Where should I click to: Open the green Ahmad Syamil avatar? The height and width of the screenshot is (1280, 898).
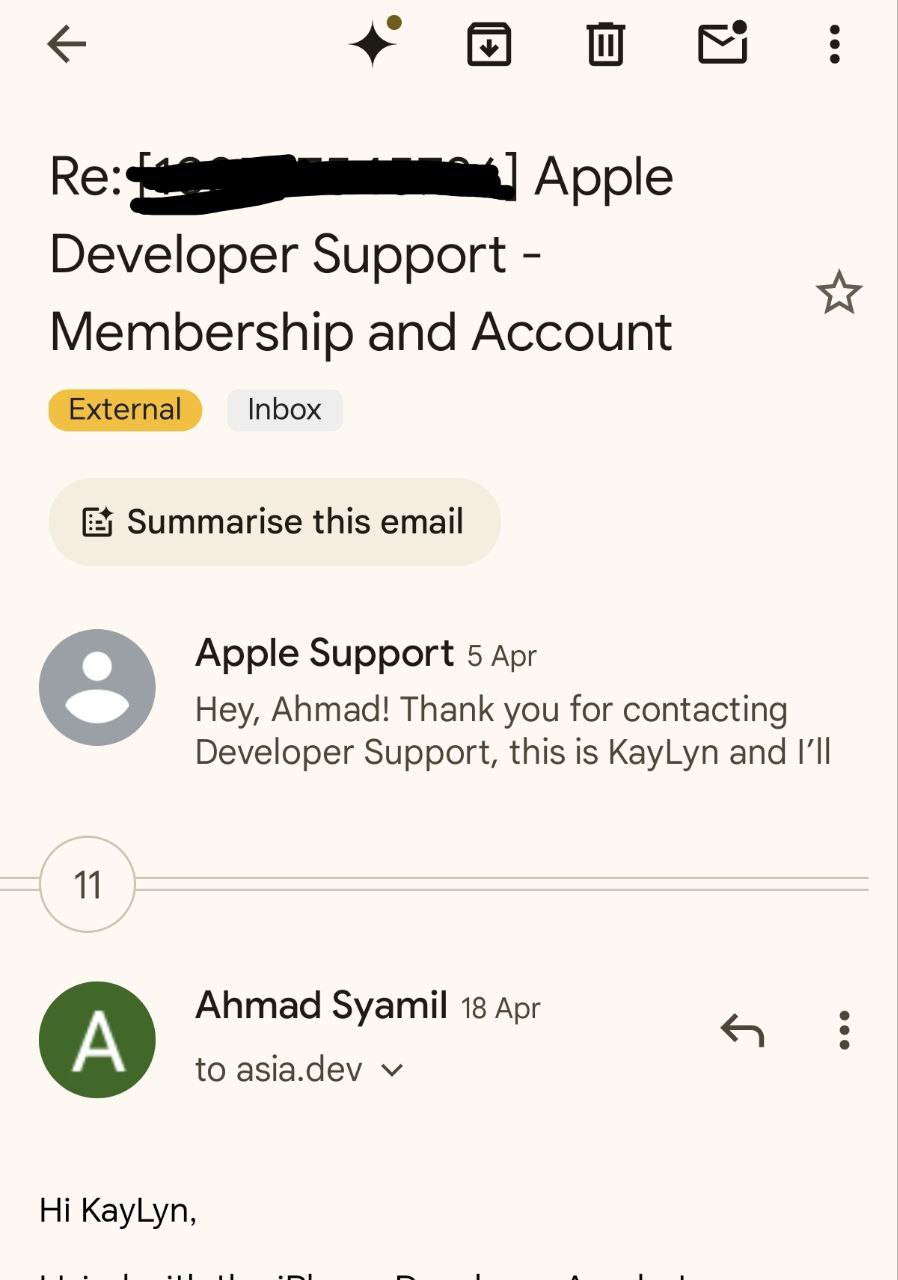[97, 1040]
